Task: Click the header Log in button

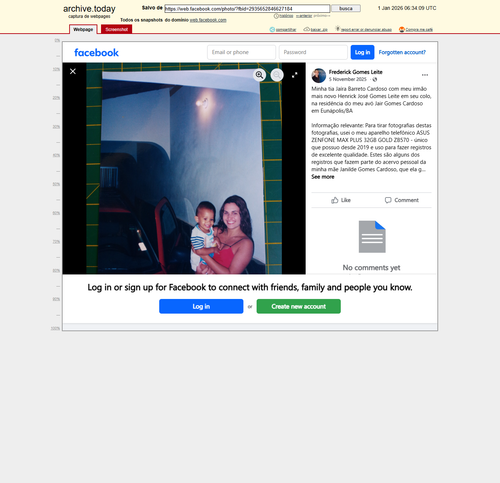Action: click(x=362, y=52)
